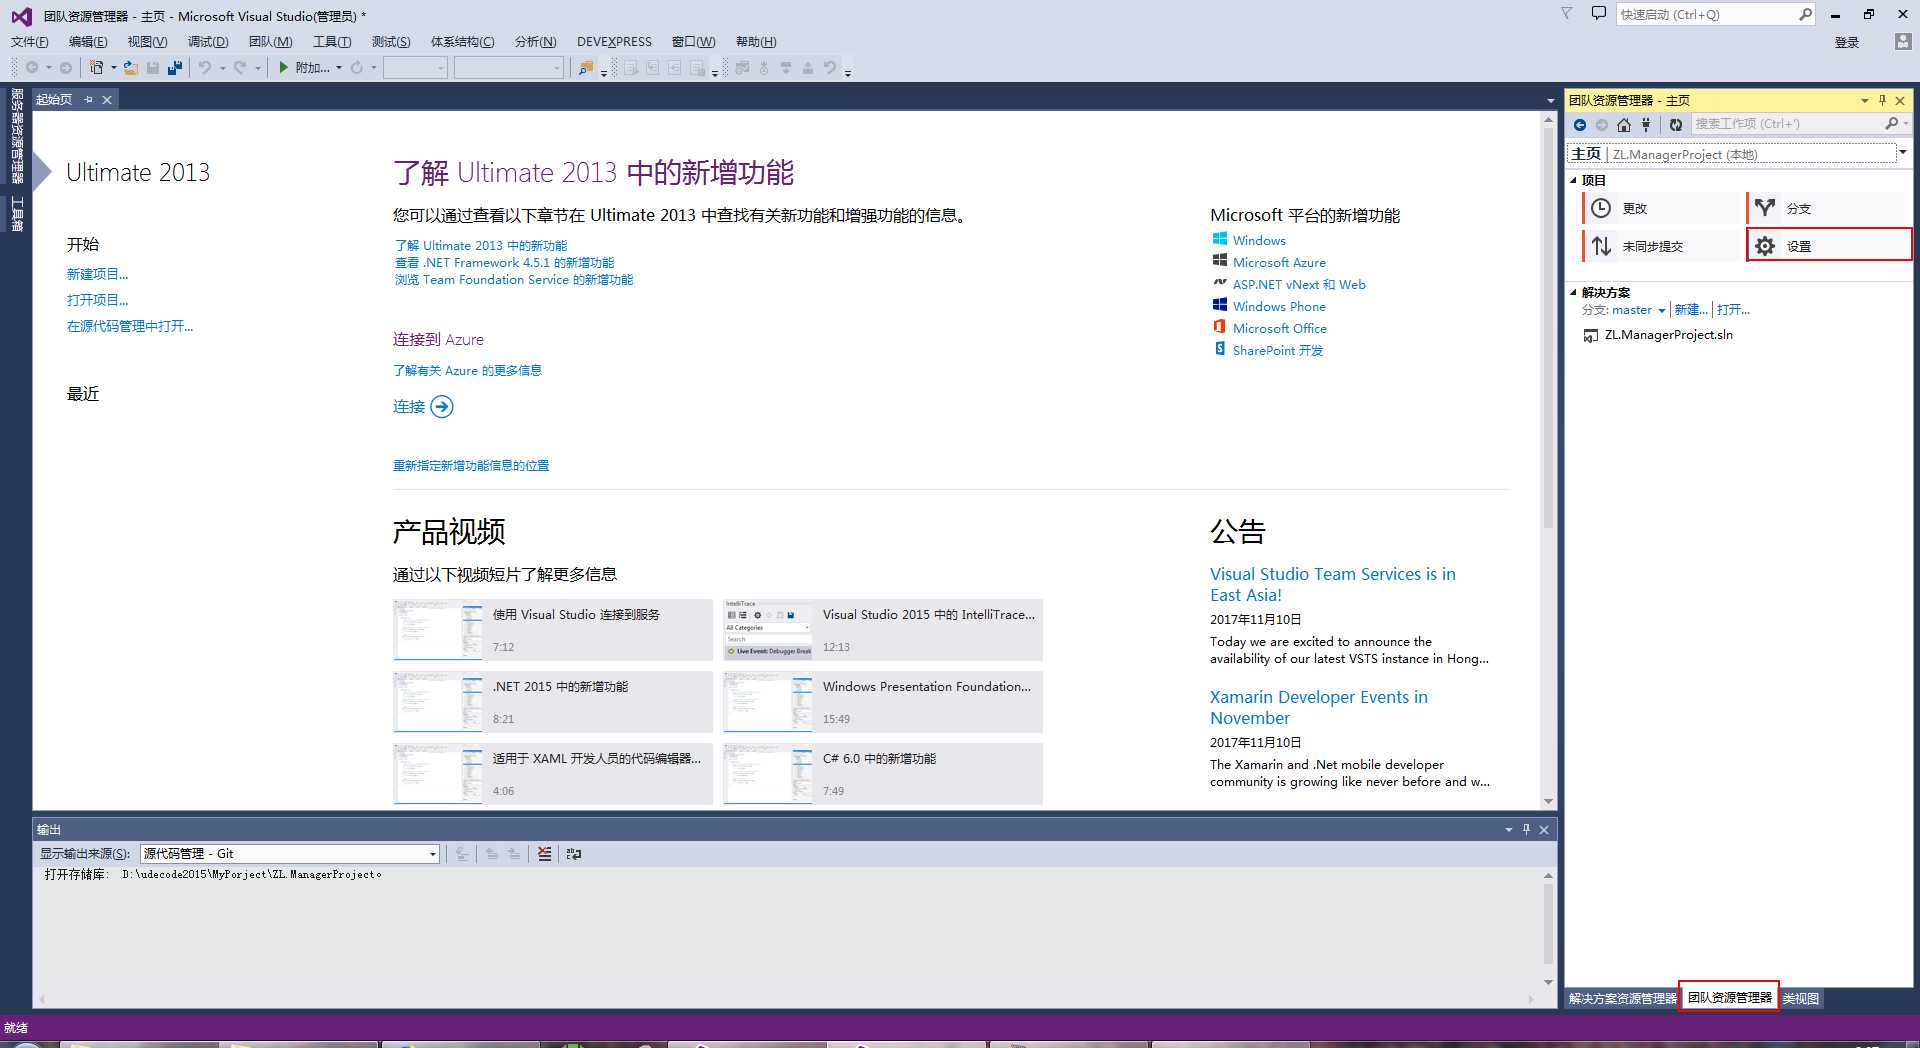Open the 设置 (Settings) gear tile
This screenshot has width=1920, height=1048.
[x=1829, y=246]
